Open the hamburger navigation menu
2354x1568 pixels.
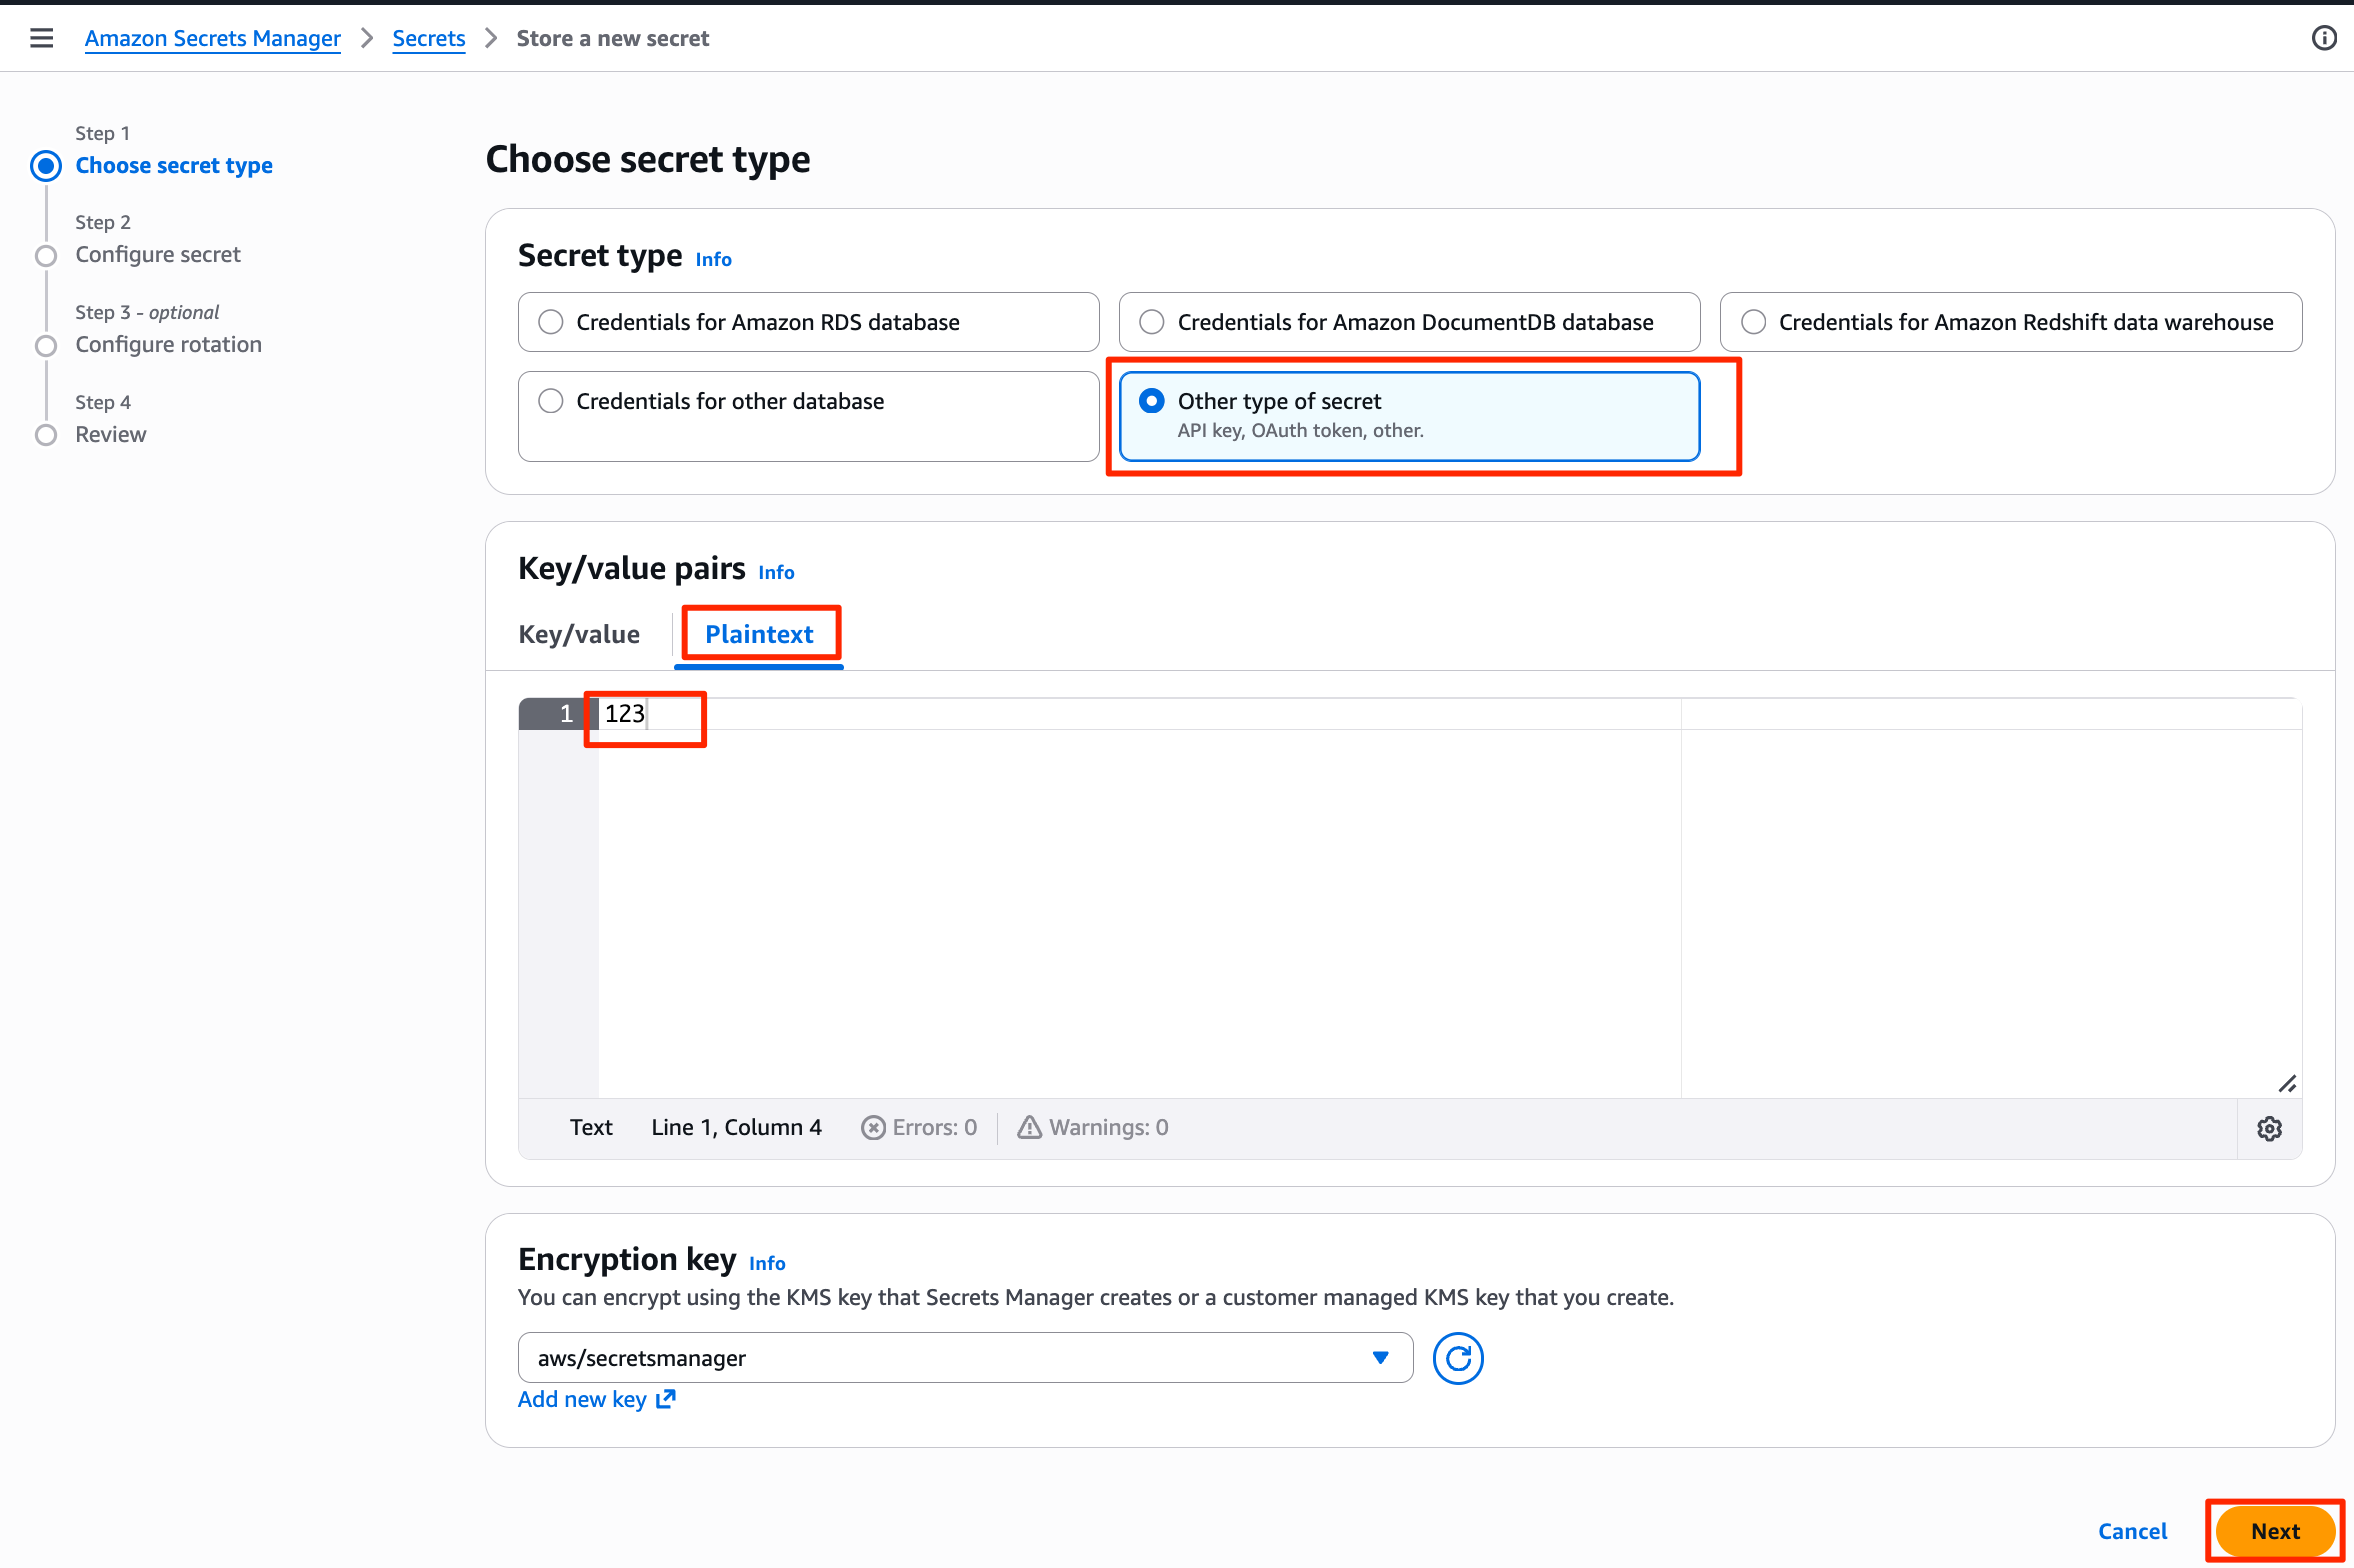tap(41, 38)
